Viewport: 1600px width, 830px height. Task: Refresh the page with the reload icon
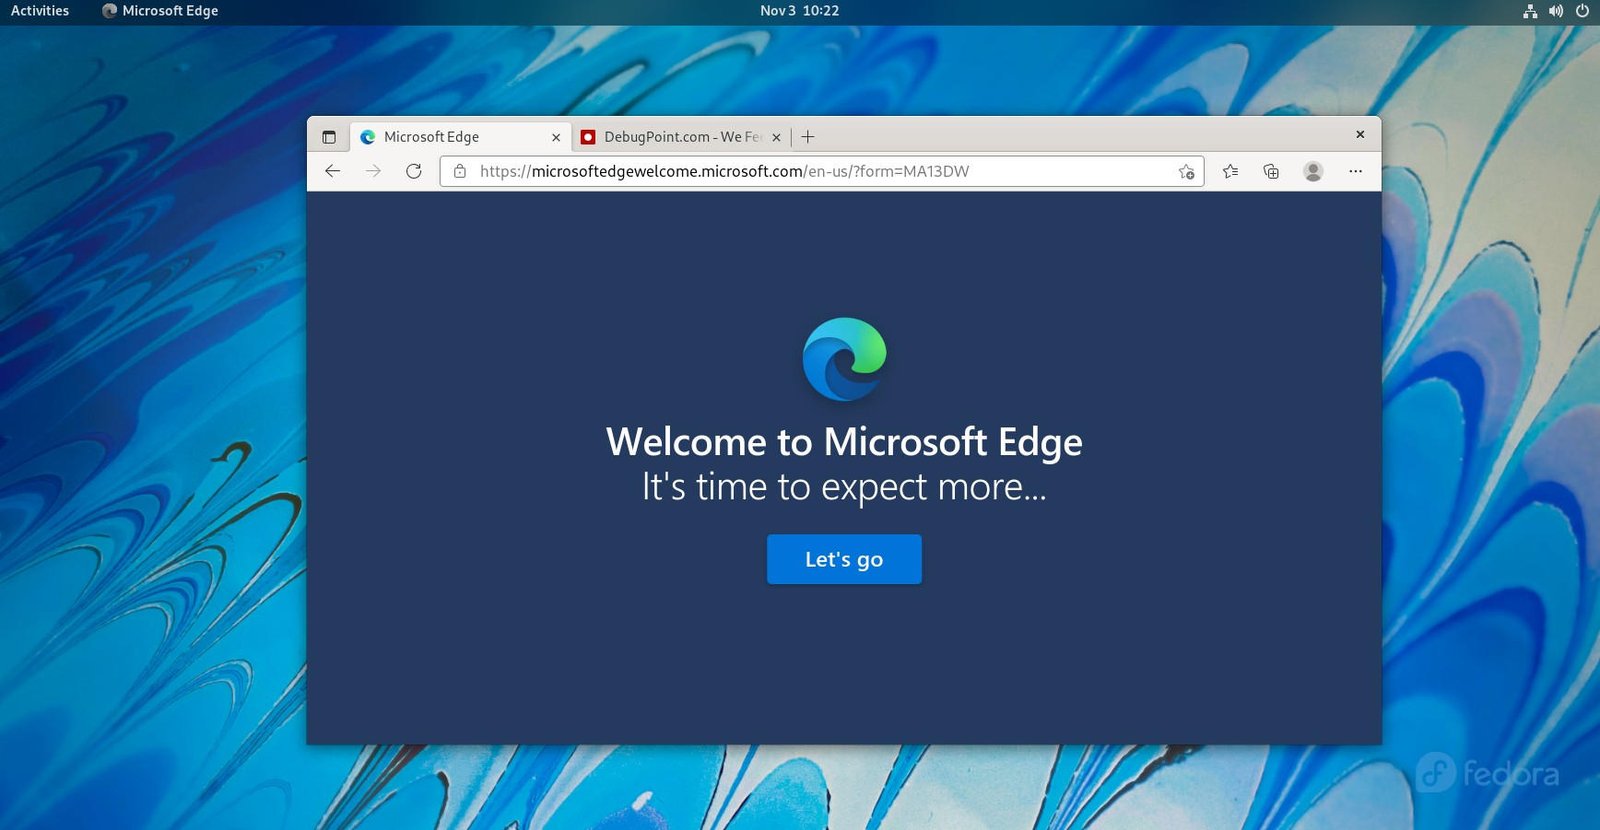[414, 171]
